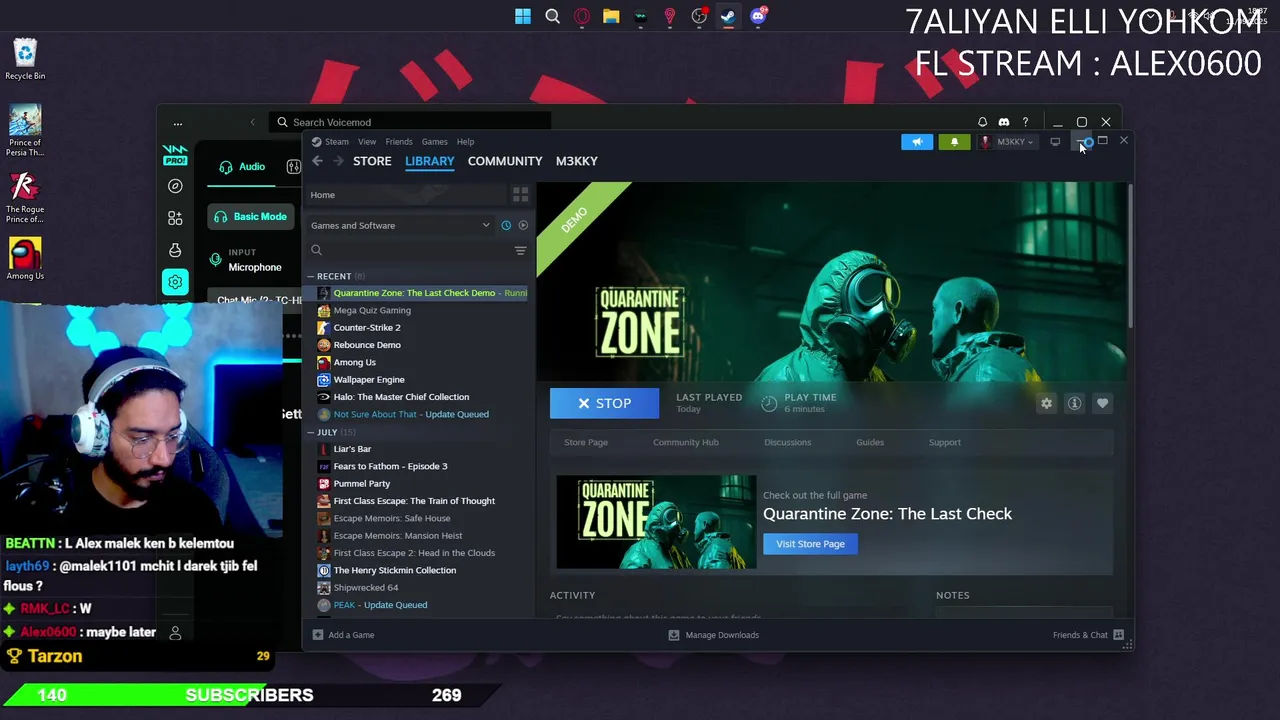Open the Store Page link tab
Screen dimensions: 1280x720
586,442
